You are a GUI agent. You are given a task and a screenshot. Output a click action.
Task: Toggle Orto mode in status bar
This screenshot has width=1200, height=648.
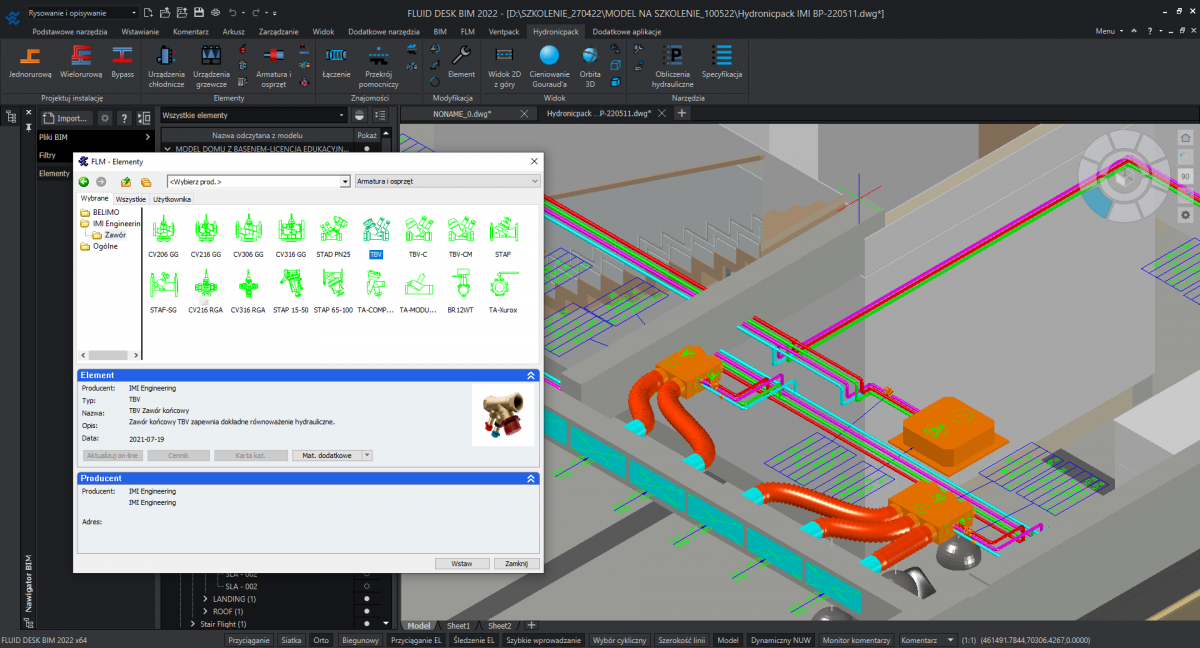[320, 640]
